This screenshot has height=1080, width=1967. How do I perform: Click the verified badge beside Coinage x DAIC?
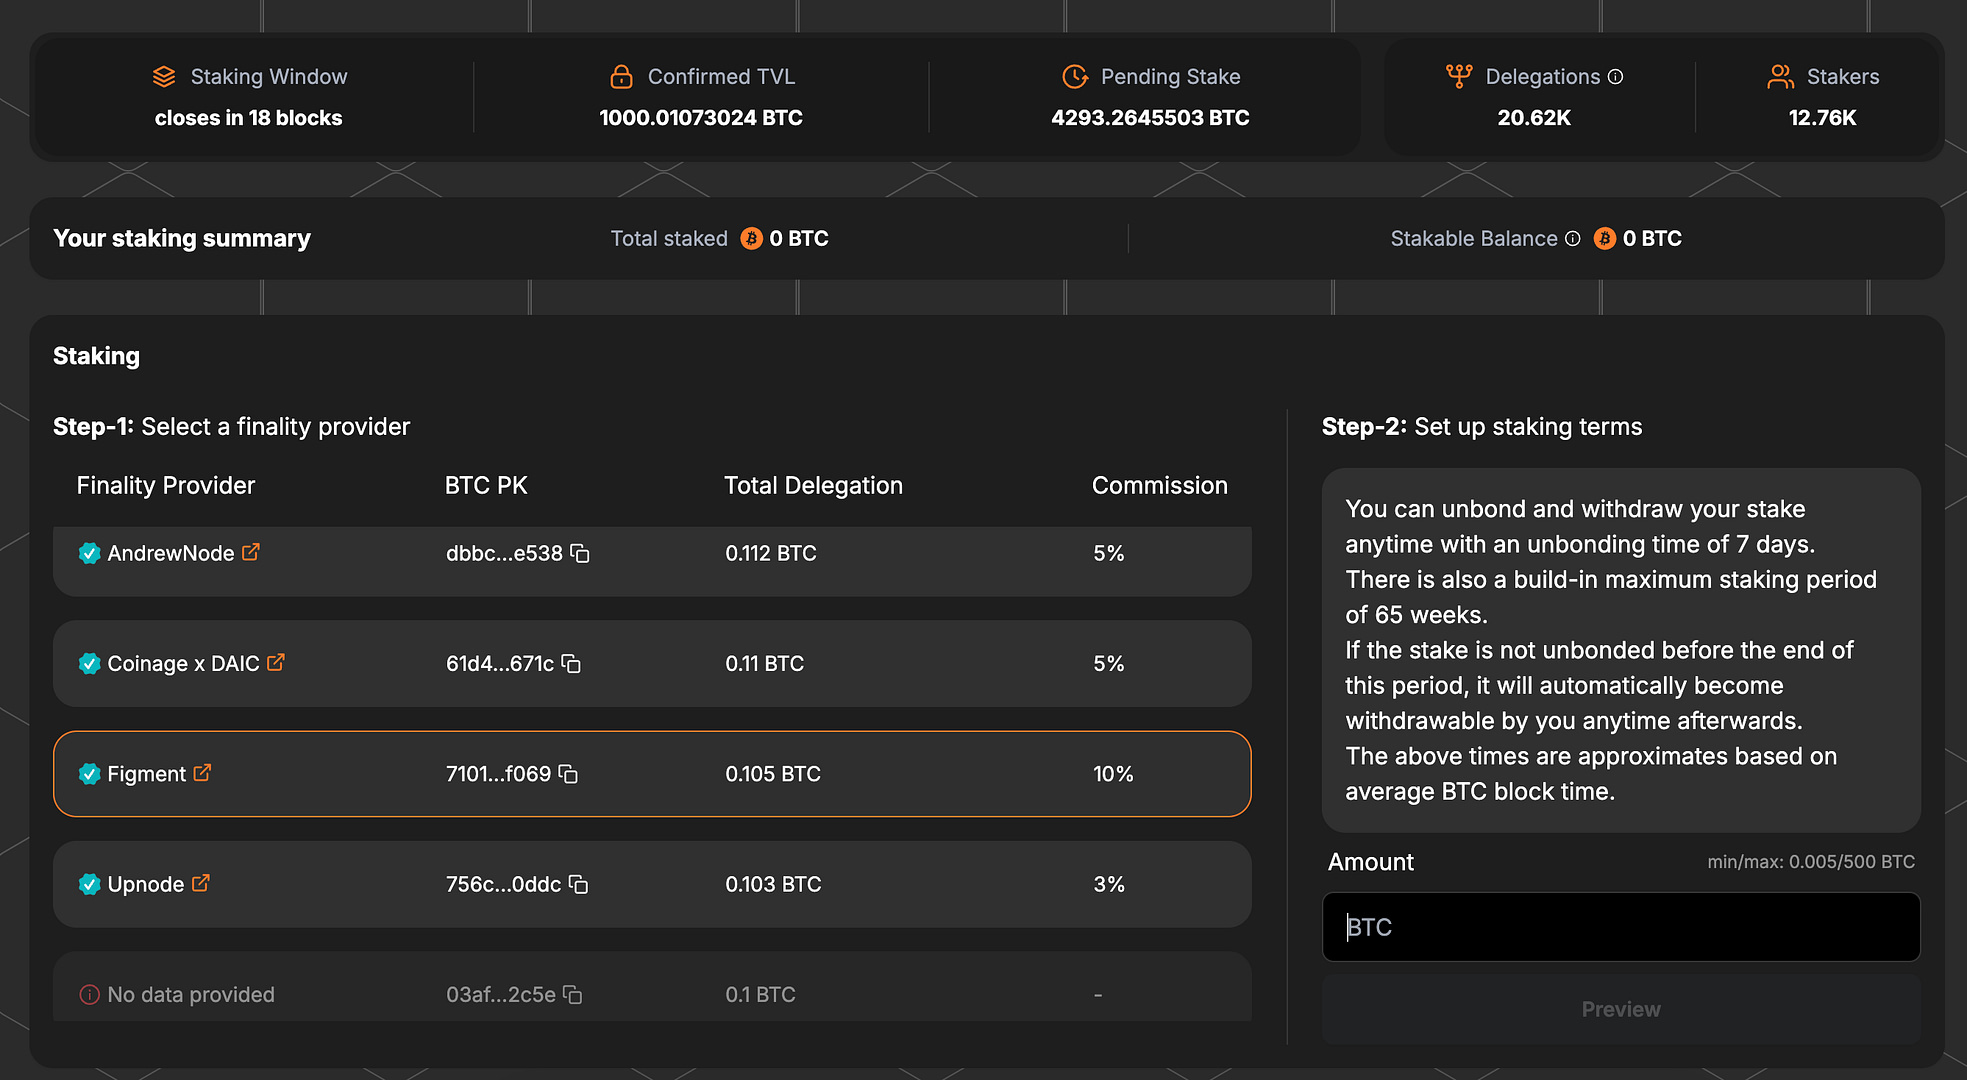(89, 663)
